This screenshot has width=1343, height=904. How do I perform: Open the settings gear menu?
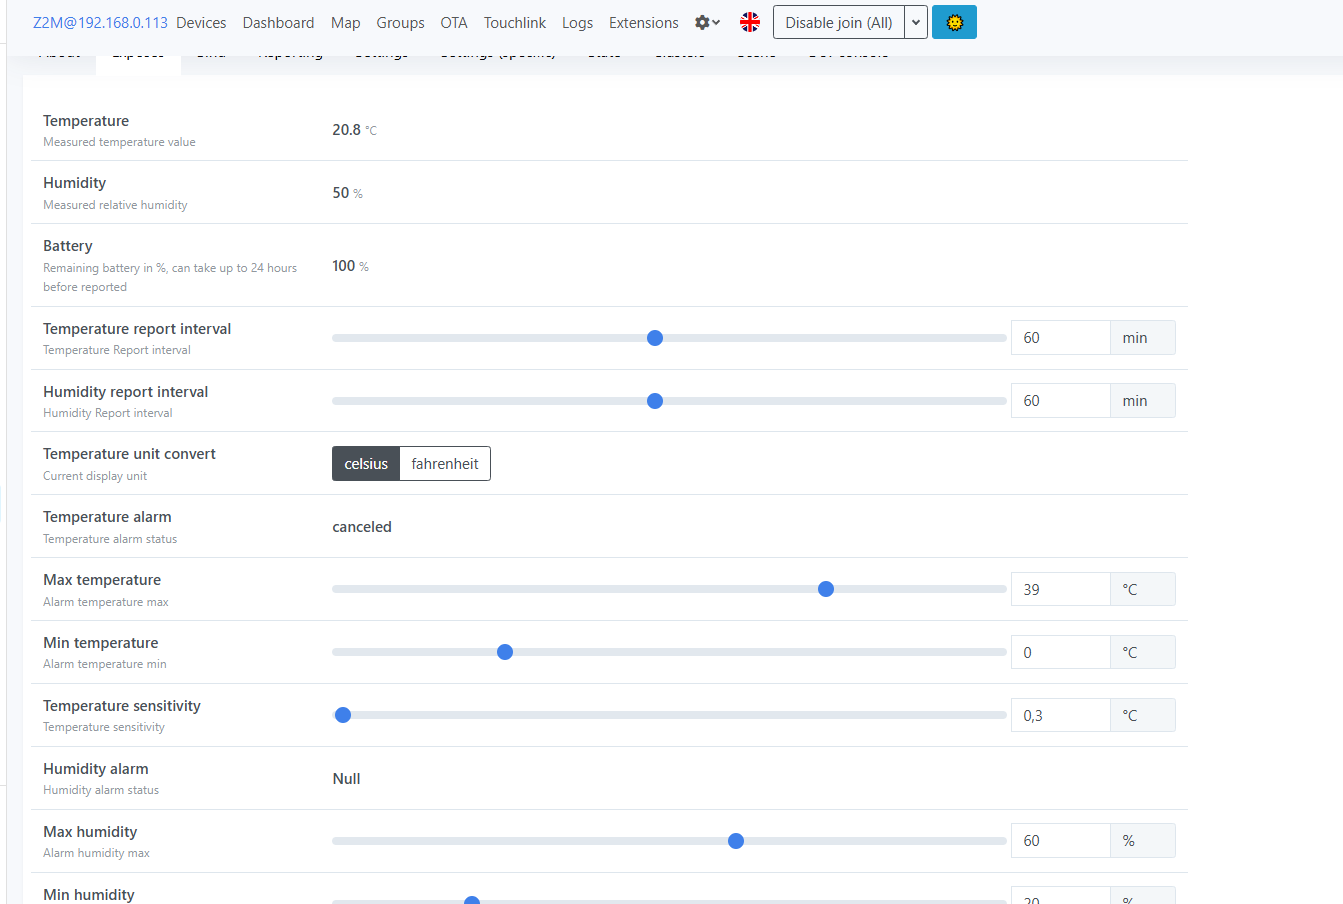click(x=707, y=22)
